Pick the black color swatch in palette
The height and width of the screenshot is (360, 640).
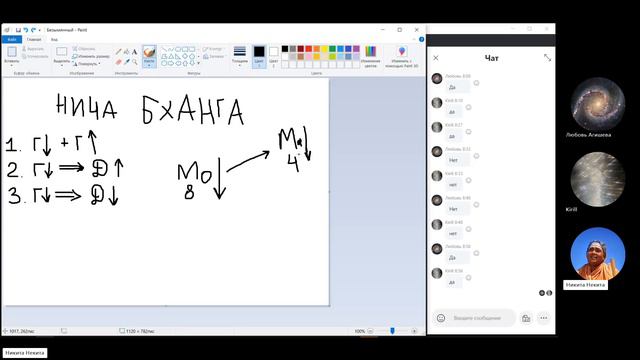point(285,49)
